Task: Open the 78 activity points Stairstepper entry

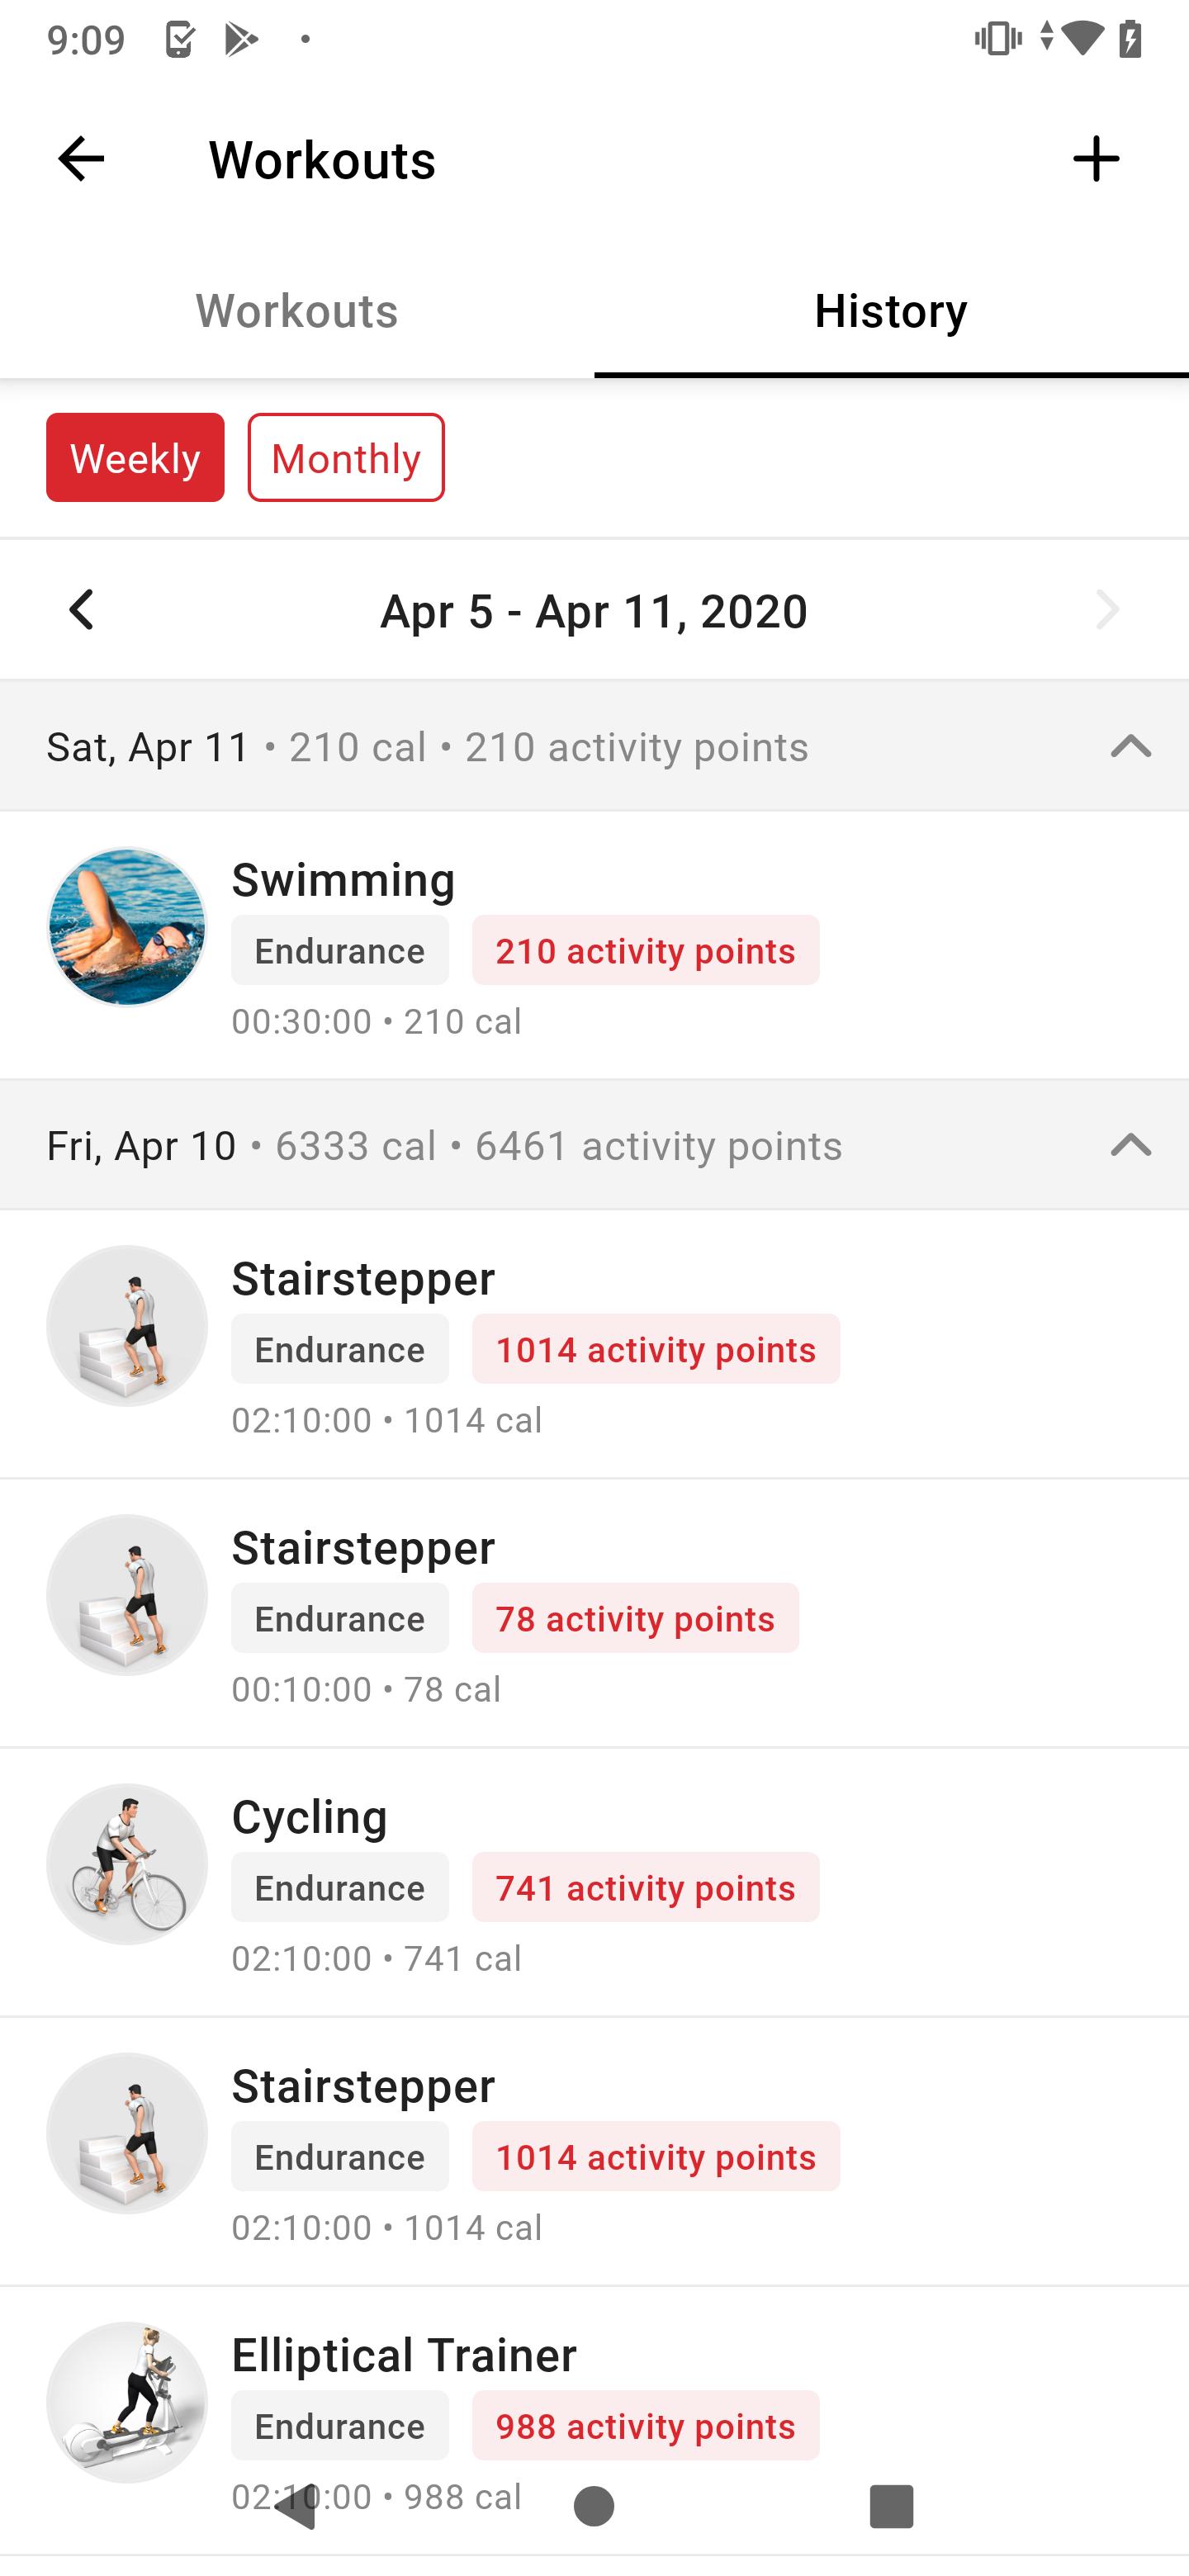Action: pos(594,1614)
